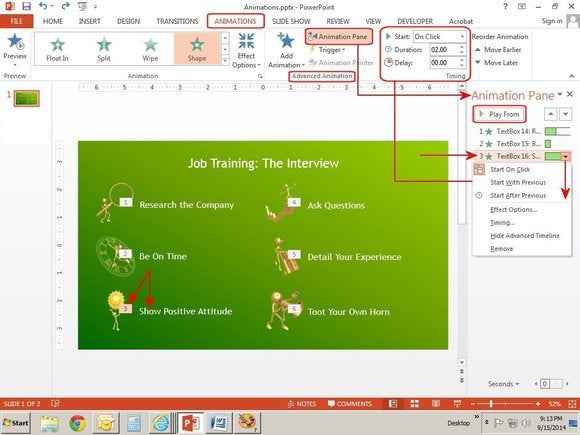
Task: Open the Add Animation gallery
Action: click(x=286, y=50)
